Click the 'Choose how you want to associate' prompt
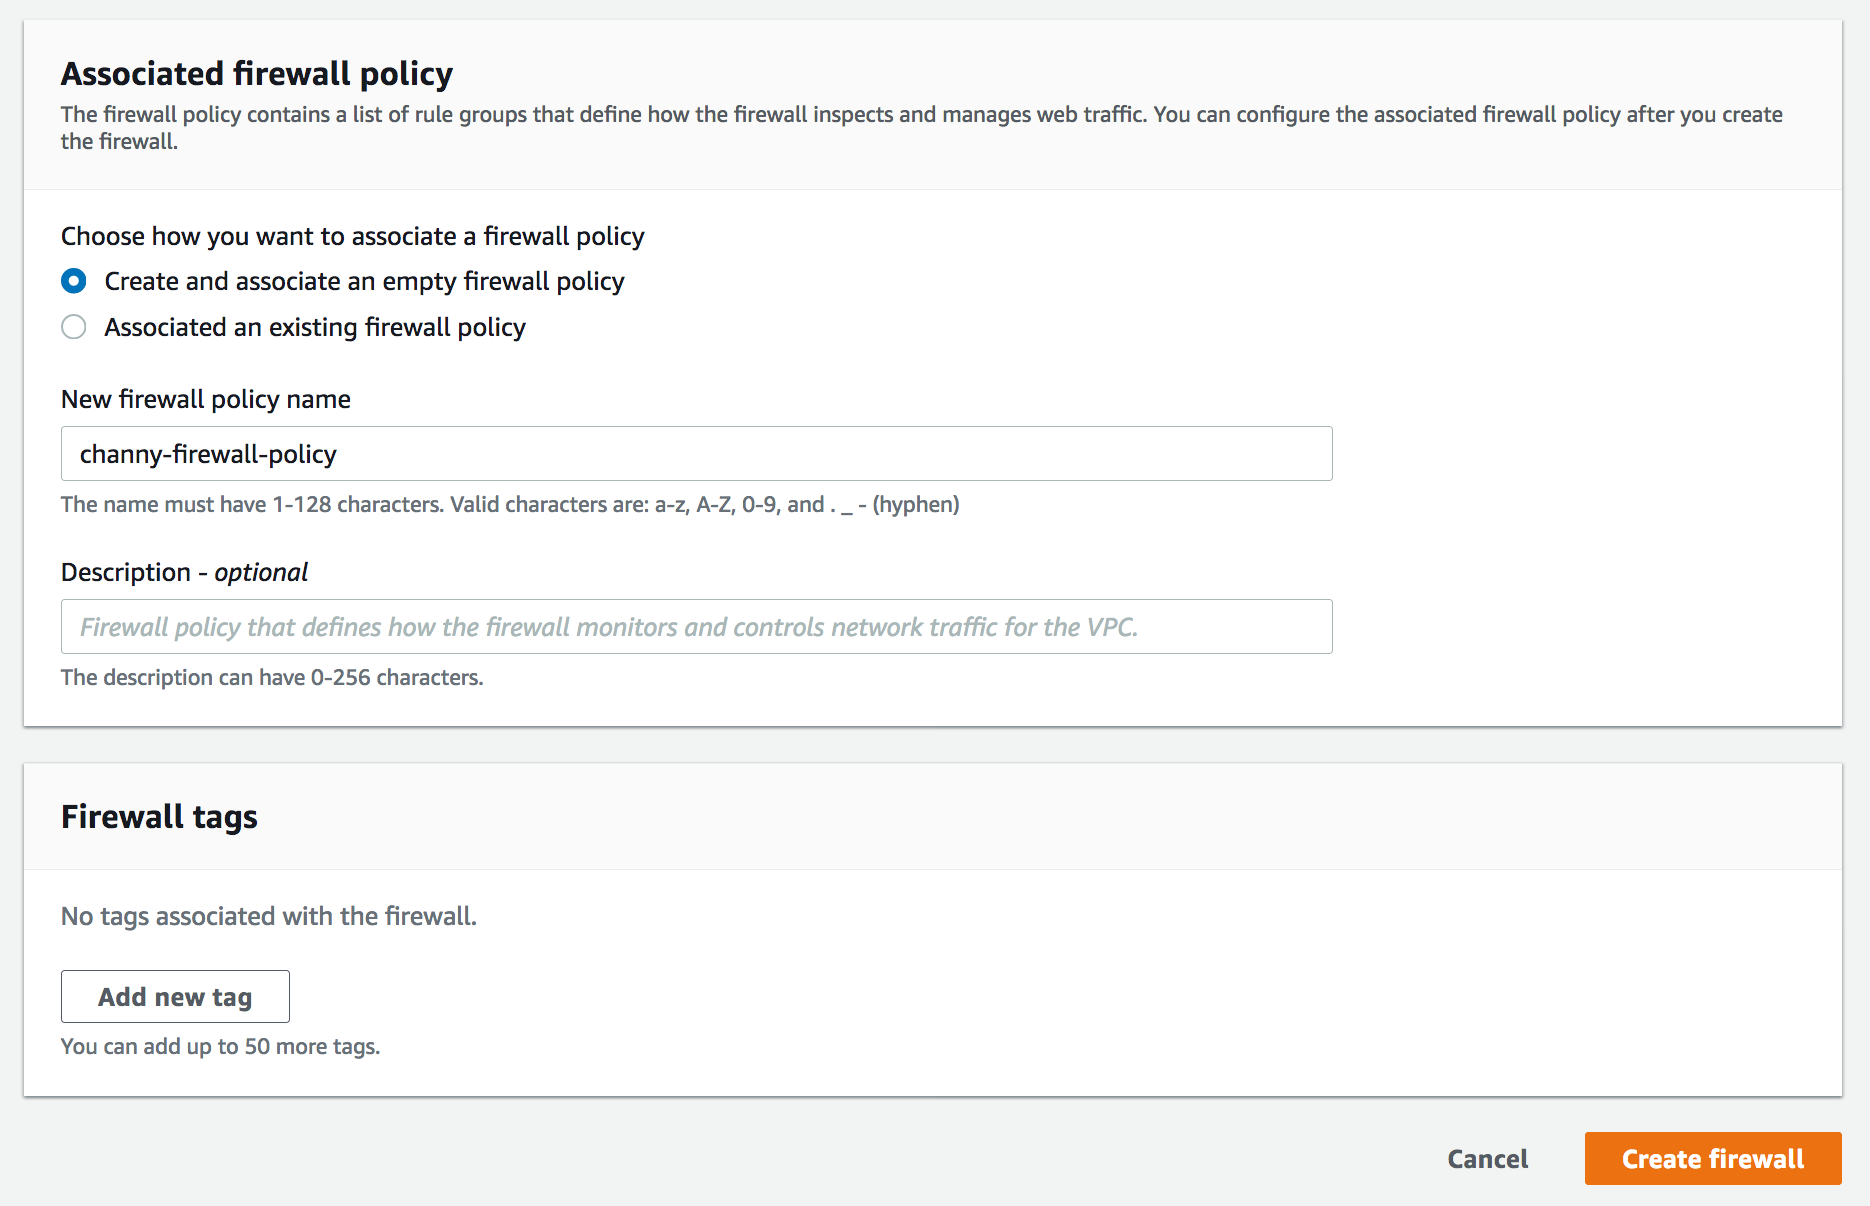This screenshot has height=1206, width=1870. click(x=352, y=237)
